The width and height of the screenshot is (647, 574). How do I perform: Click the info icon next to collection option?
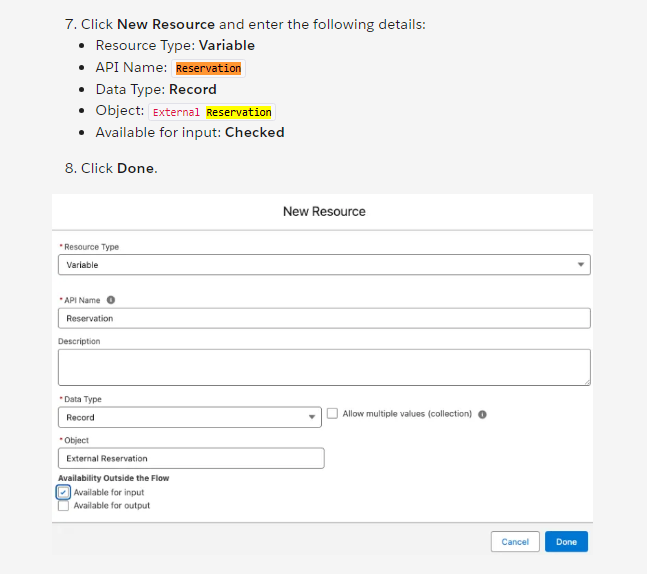(482, 414)
